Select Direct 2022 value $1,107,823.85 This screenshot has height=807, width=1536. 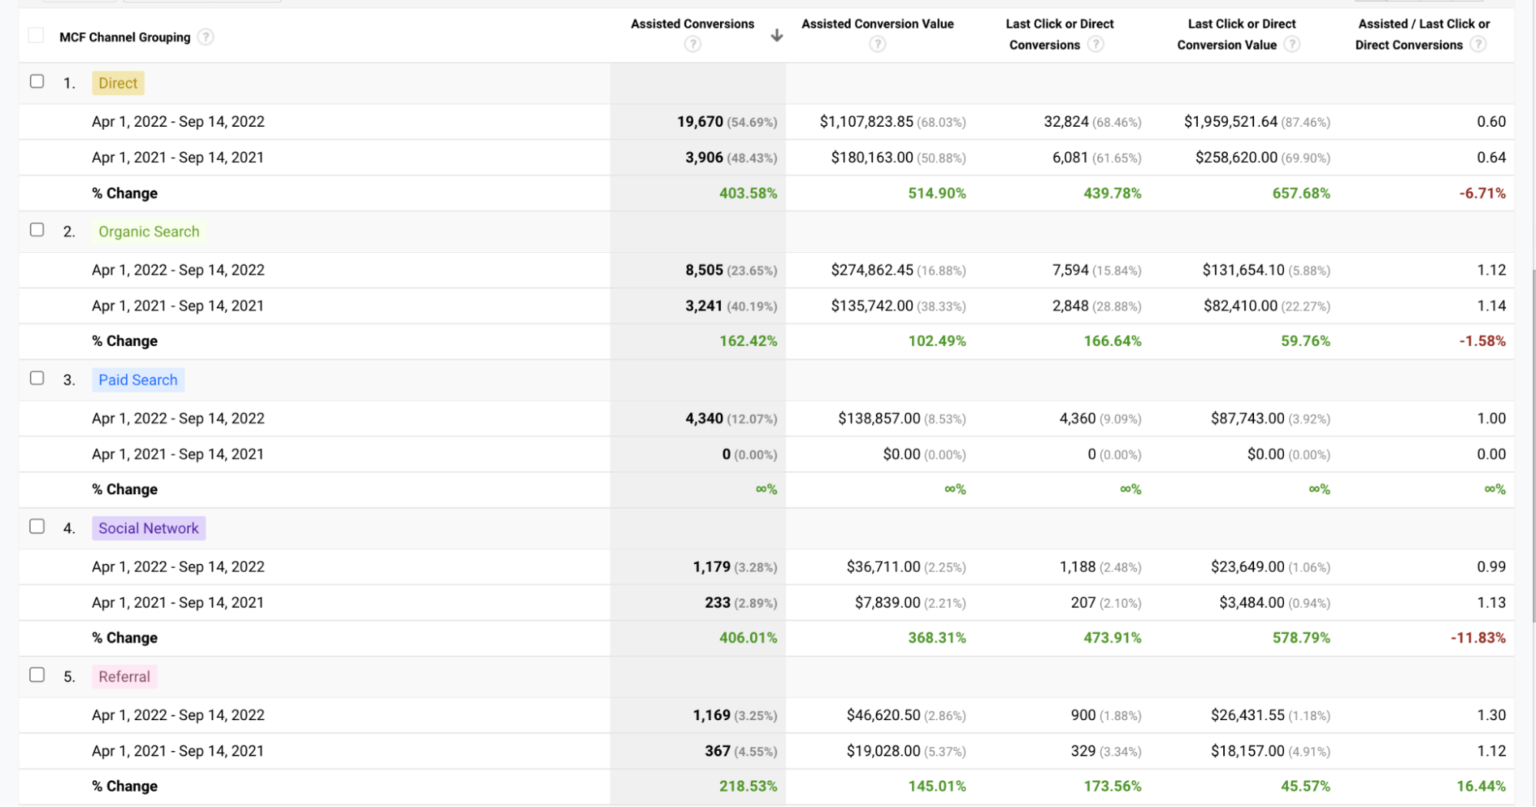coord(866,122)
